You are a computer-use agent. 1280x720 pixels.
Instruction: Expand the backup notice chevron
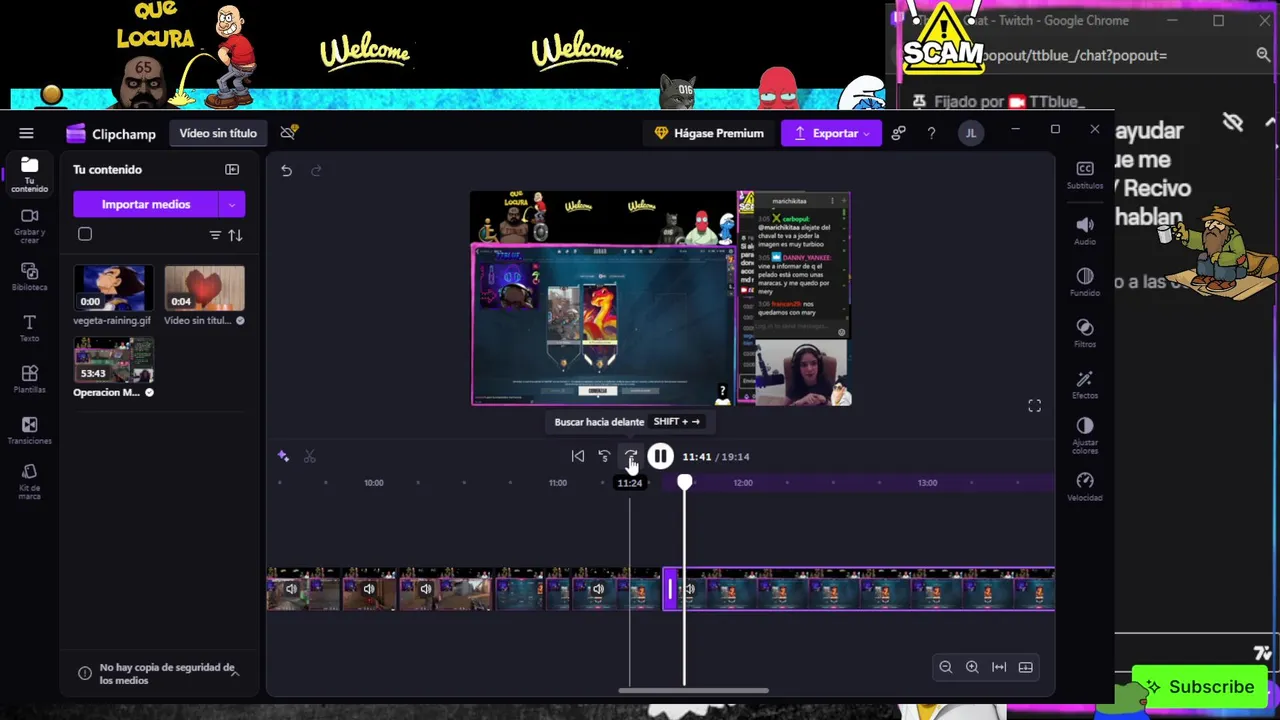click(x=235, y=673)
